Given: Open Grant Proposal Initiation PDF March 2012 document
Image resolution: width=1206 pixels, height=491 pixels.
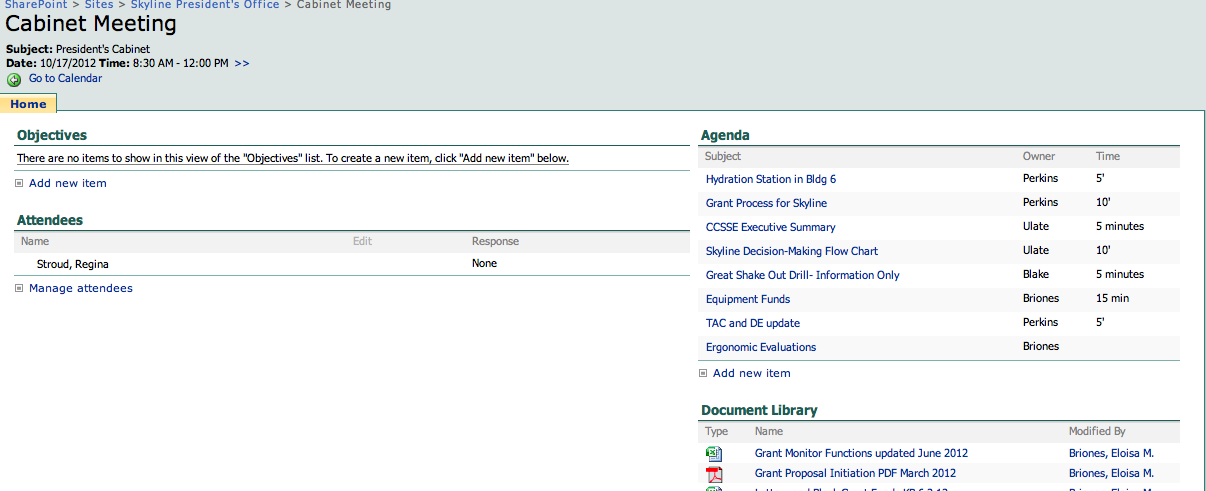Looking at the screenshot, I should click(855, 473).
